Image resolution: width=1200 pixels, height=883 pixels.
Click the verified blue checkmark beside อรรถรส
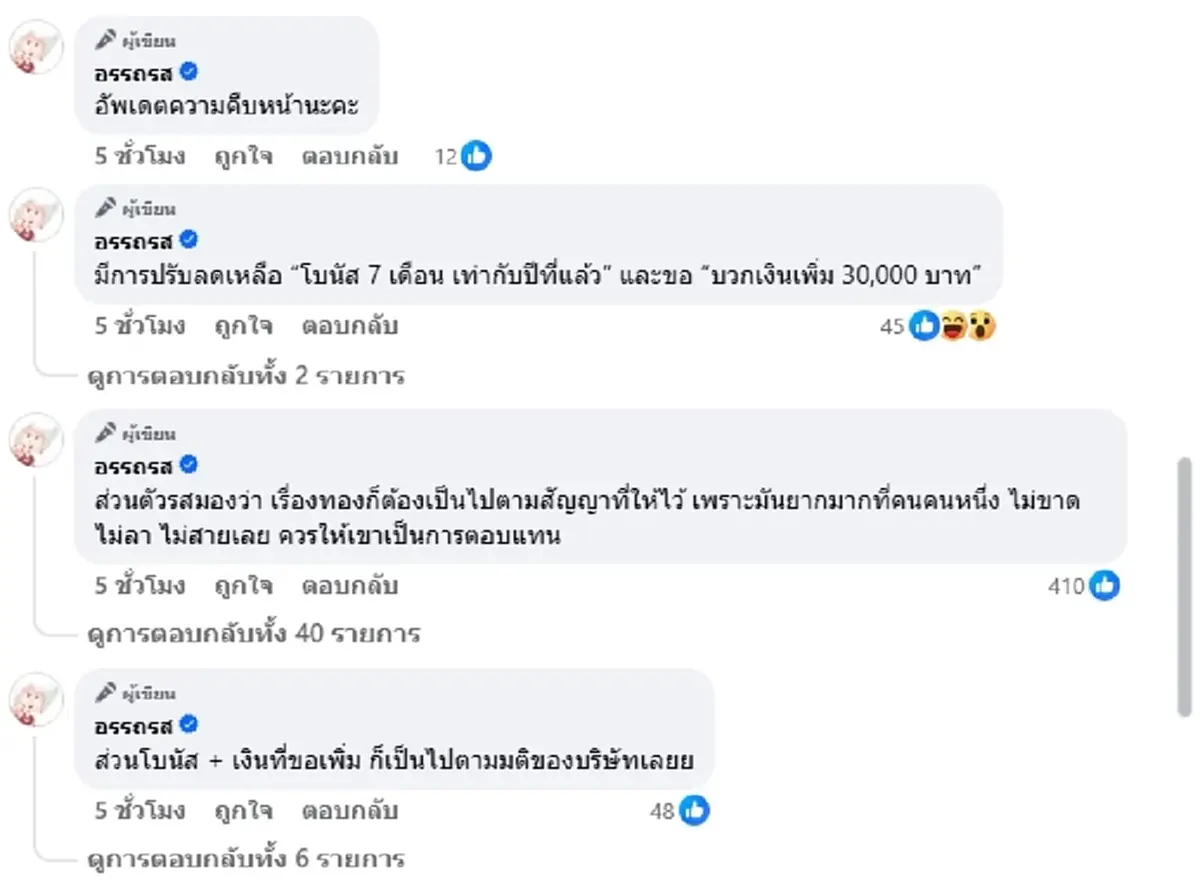pyautogui.click(x=190, y=72)
